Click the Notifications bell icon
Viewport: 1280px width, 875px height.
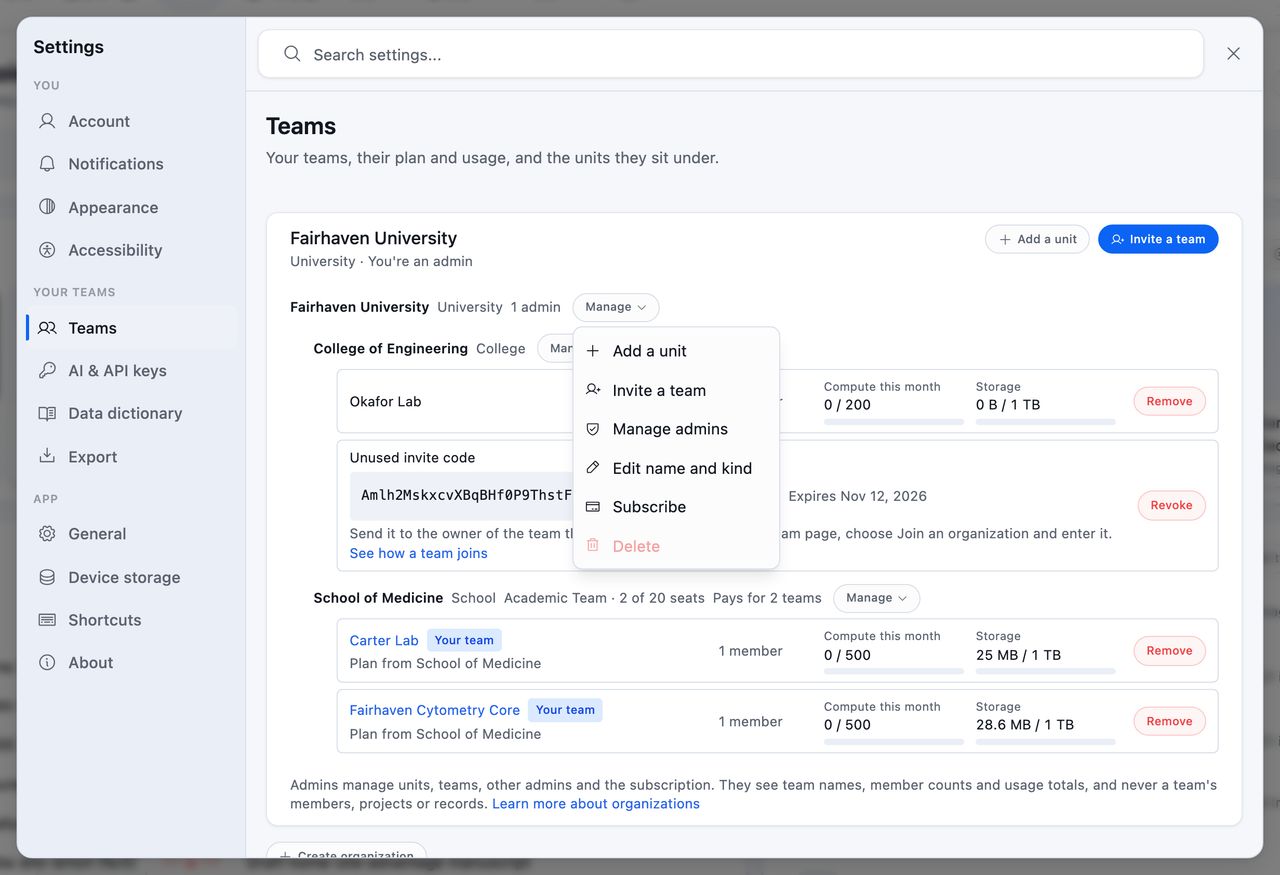coord(47,163)
